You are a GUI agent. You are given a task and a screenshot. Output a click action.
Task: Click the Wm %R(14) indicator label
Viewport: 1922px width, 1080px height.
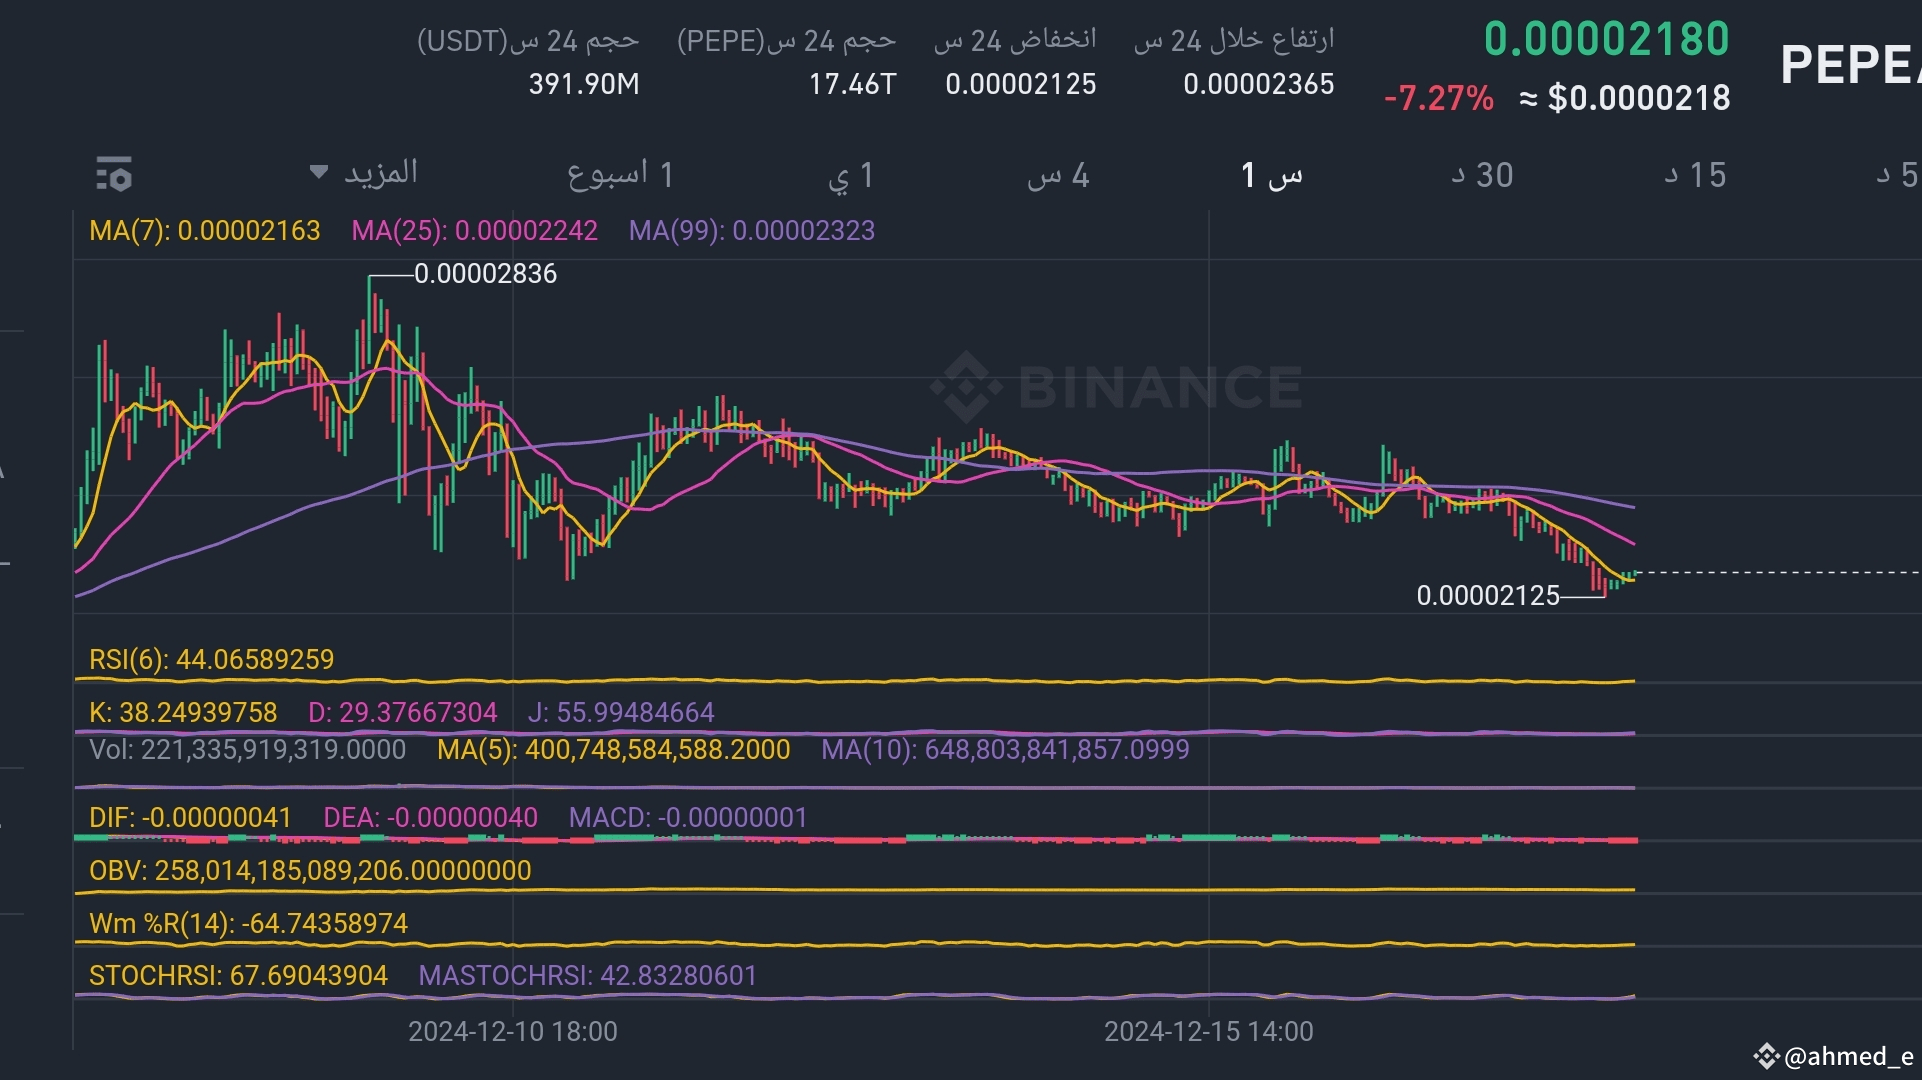point(248,923)
